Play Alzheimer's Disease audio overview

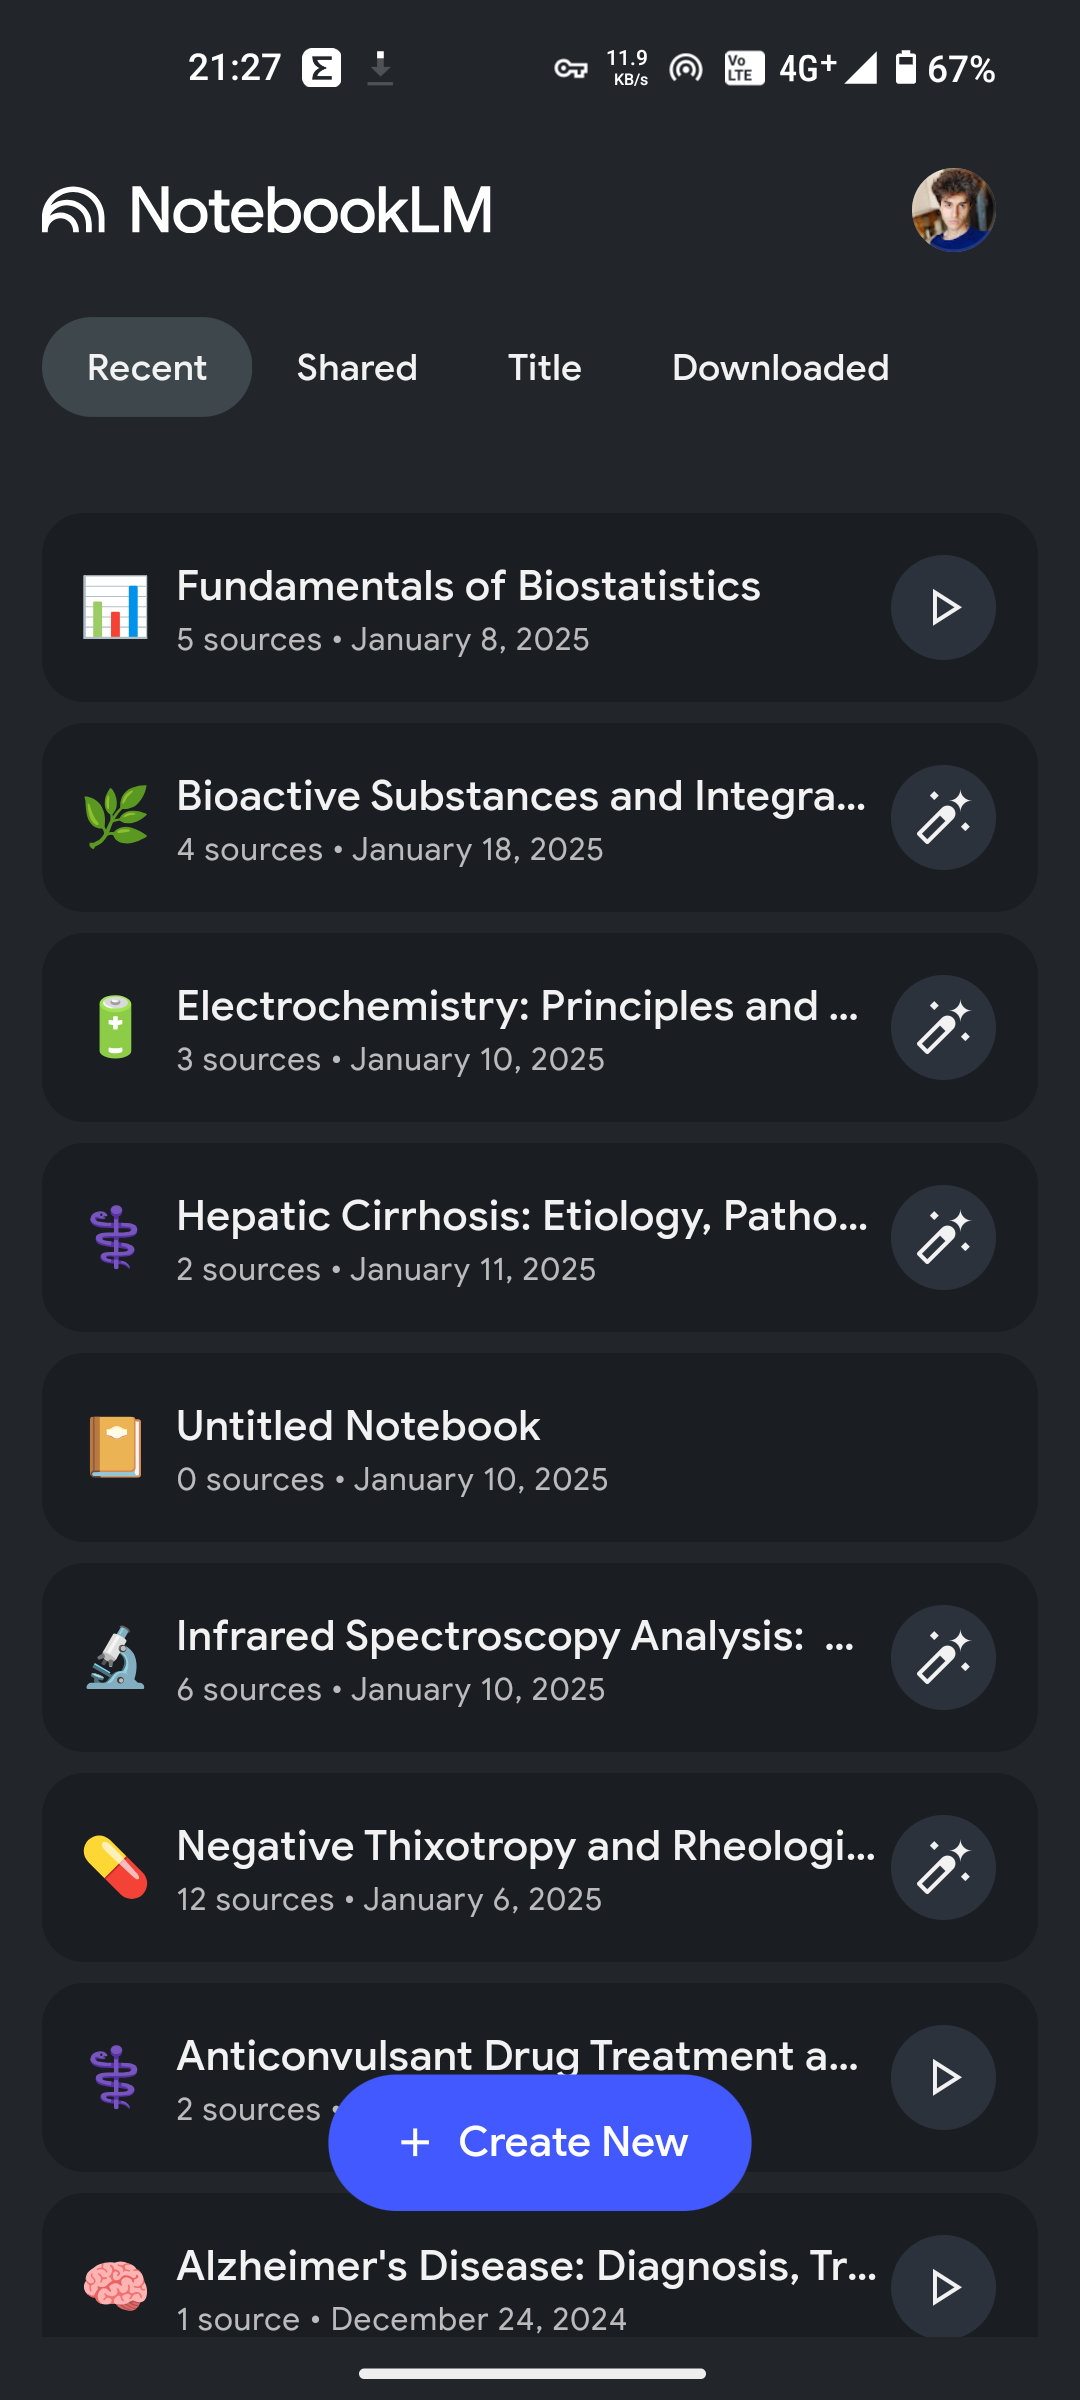point(943,2286)
